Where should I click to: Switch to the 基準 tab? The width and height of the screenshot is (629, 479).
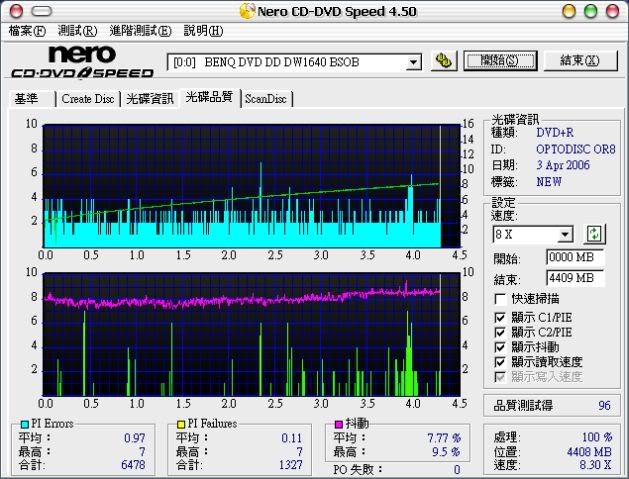coord(32,99)
